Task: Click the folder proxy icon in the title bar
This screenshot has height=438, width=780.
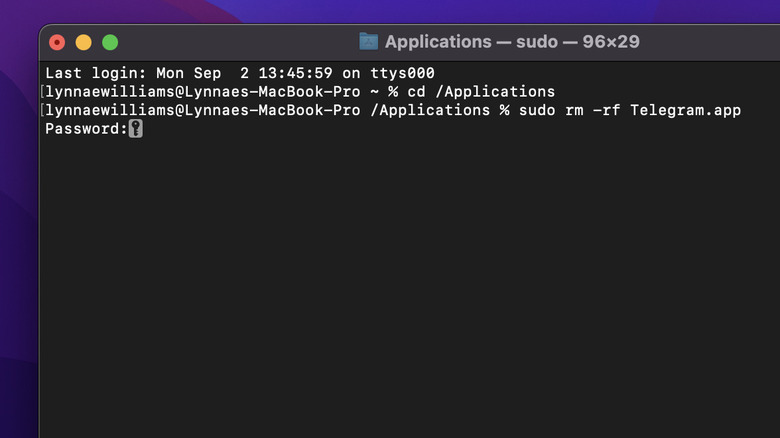Action: point(369,42)
